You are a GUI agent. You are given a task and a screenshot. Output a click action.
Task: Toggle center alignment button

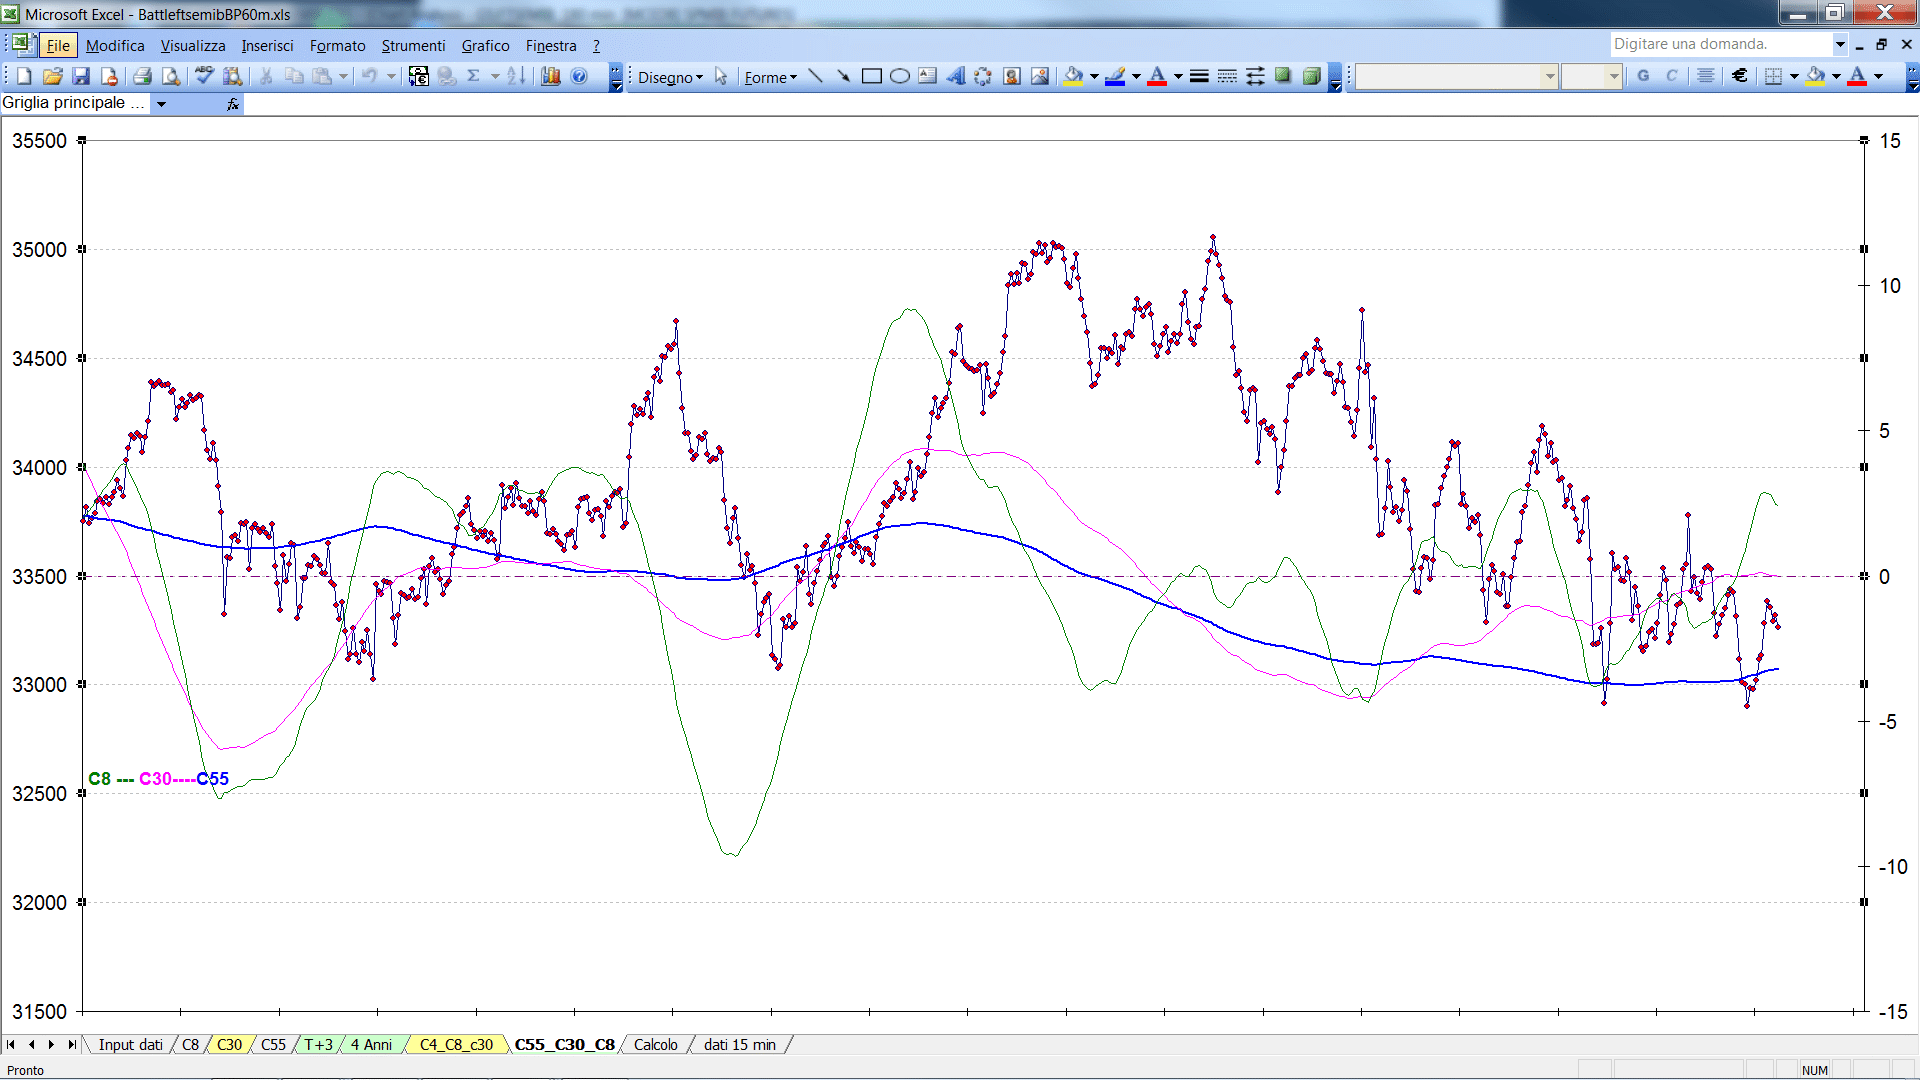[1706, 76]
